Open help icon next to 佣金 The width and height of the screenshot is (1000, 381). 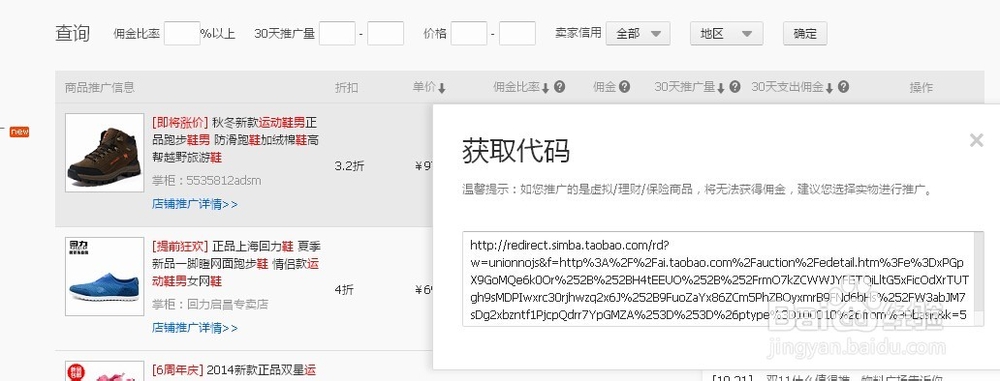point(624,87)
